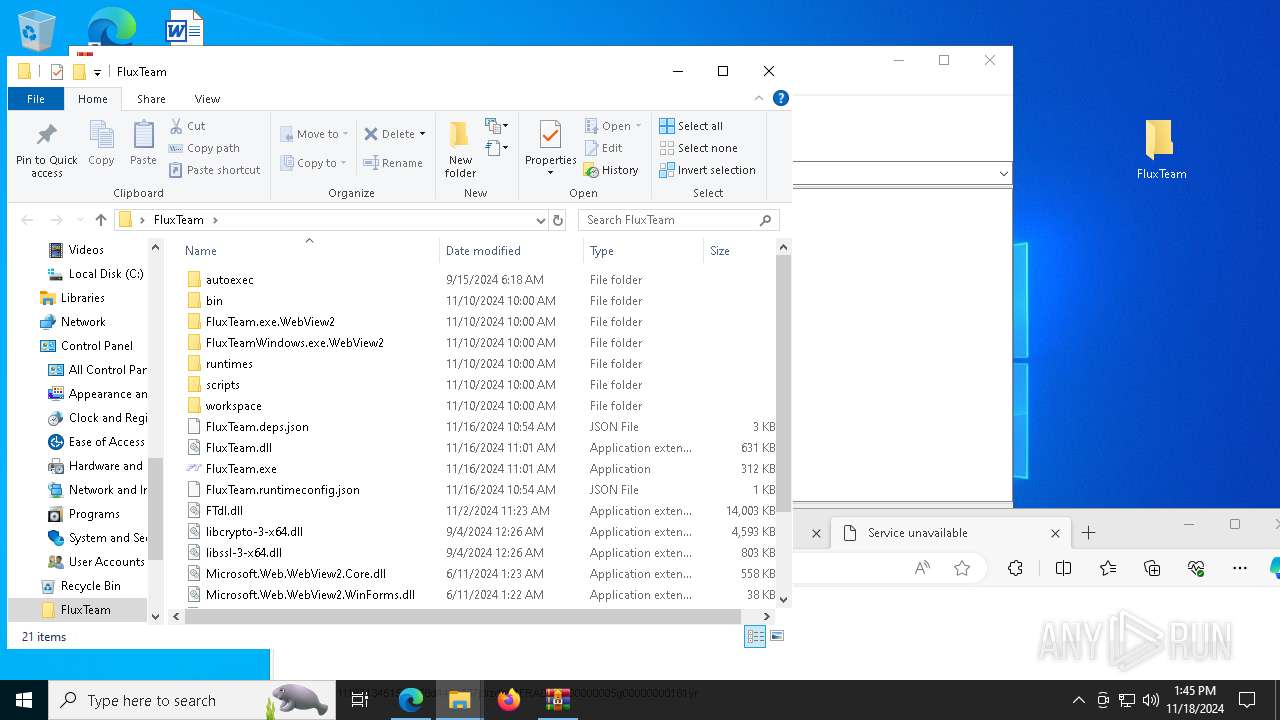The height and width of the screenshot is (720, 1280).
Task: Open Extensions icon in Edge window
Action: (1015, 568)
